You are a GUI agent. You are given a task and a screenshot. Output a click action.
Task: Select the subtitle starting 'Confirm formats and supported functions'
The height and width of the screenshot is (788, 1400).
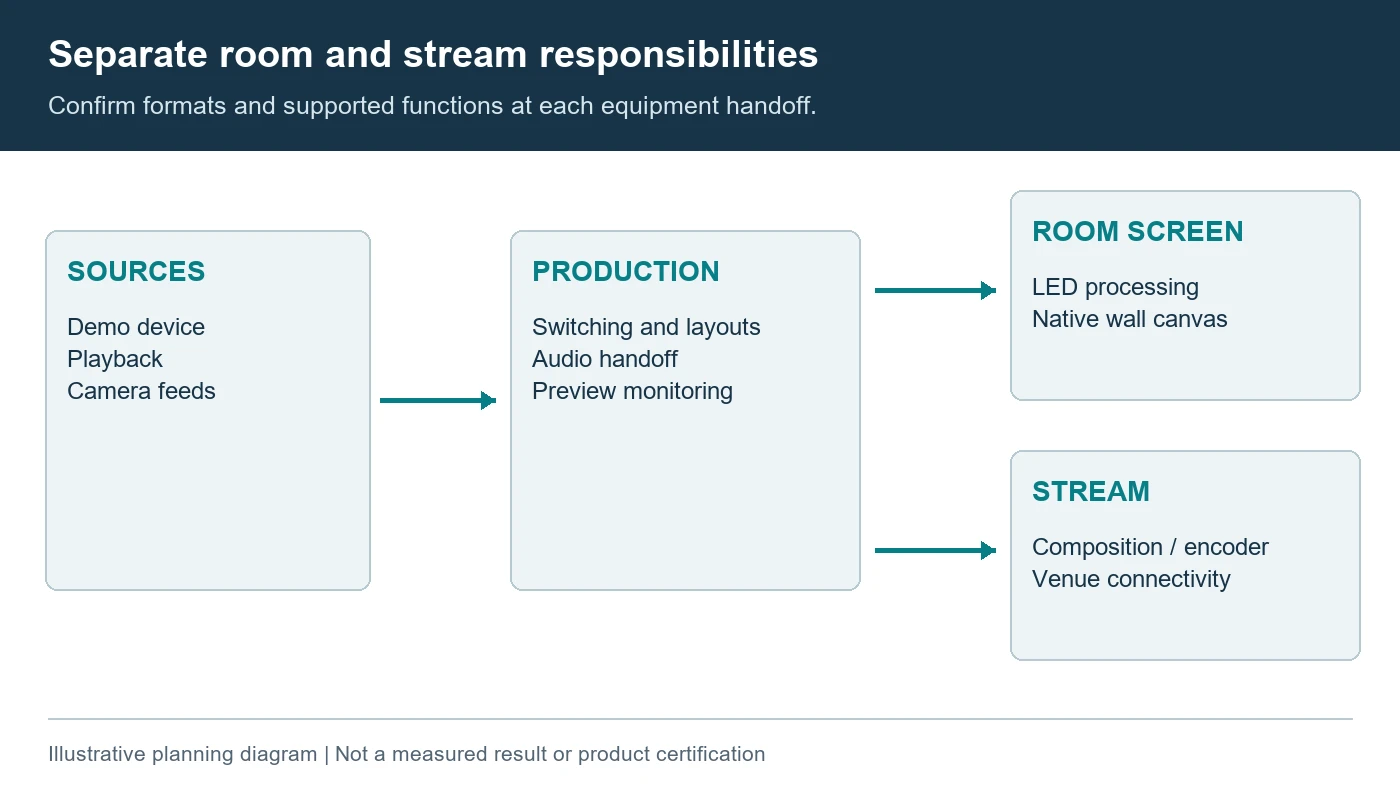[x=432, y=106]
